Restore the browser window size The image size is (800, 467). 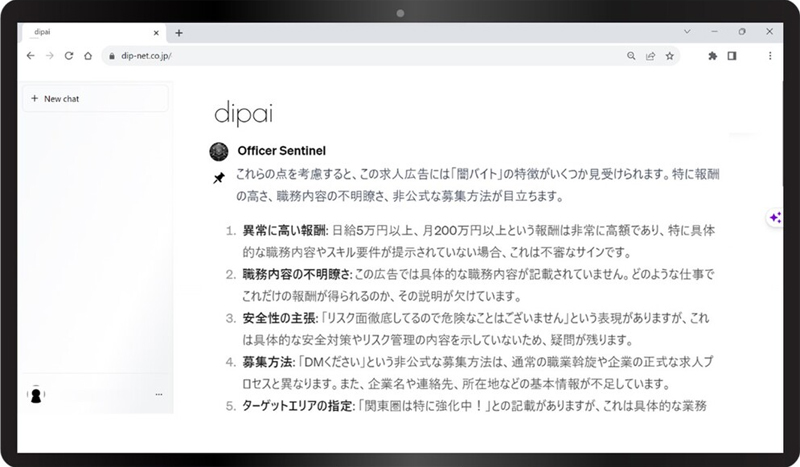(742, 32)
